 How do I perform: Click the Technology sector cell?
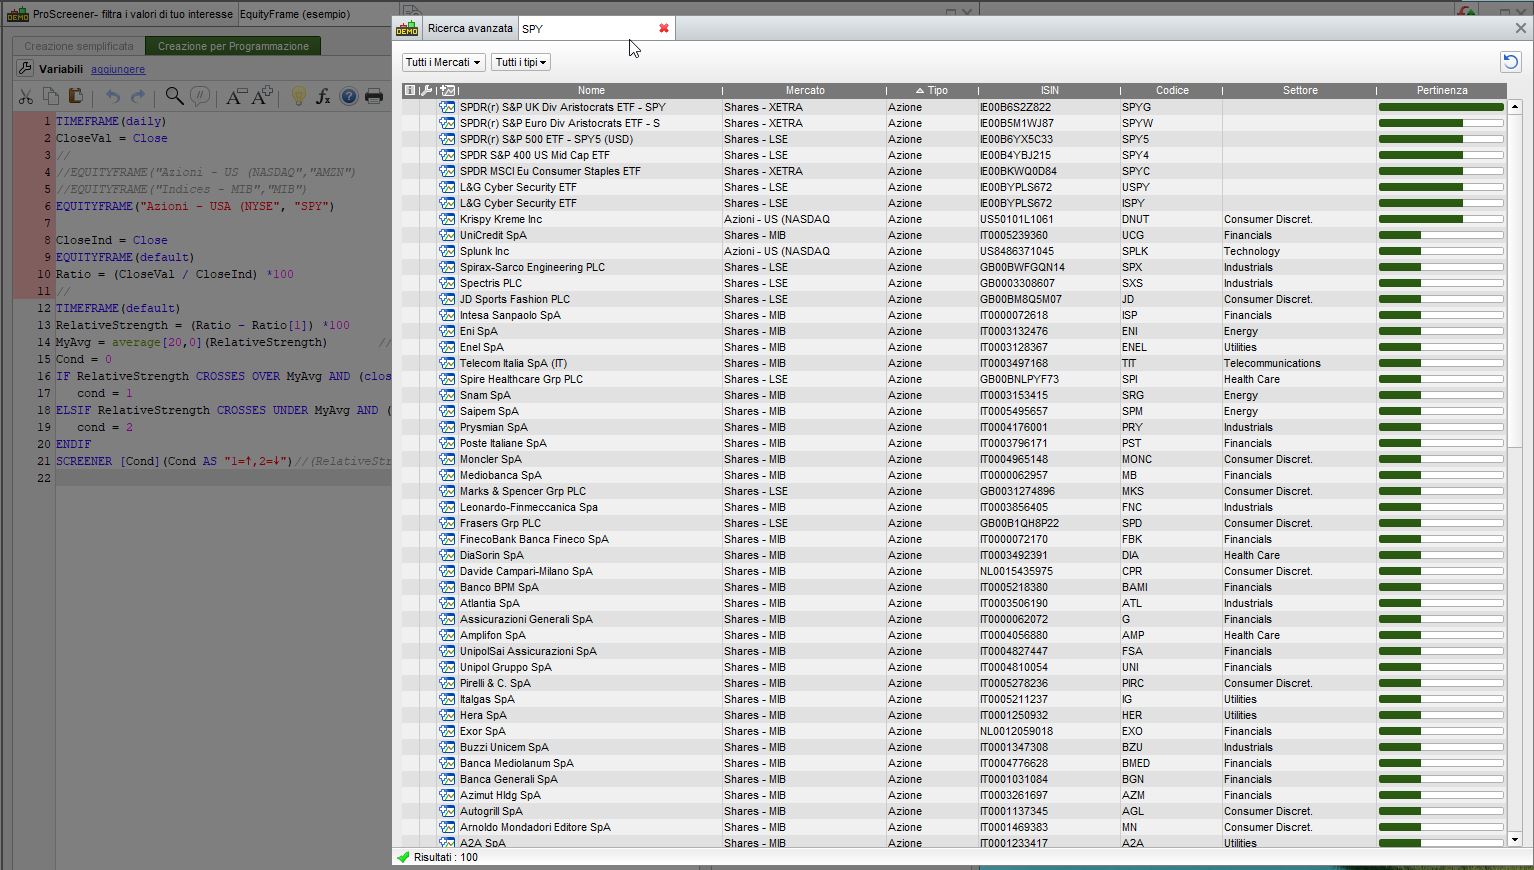pos(1299,251)
